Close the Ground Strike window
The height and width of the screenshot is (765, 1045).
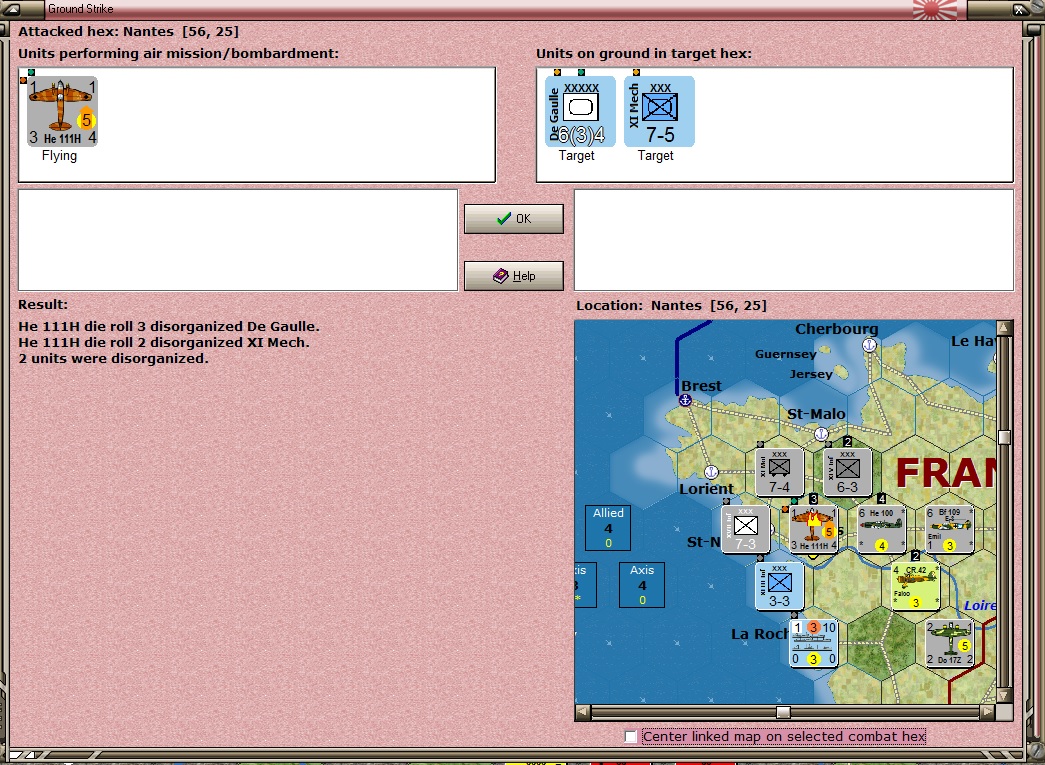[x=1019, y=9]
